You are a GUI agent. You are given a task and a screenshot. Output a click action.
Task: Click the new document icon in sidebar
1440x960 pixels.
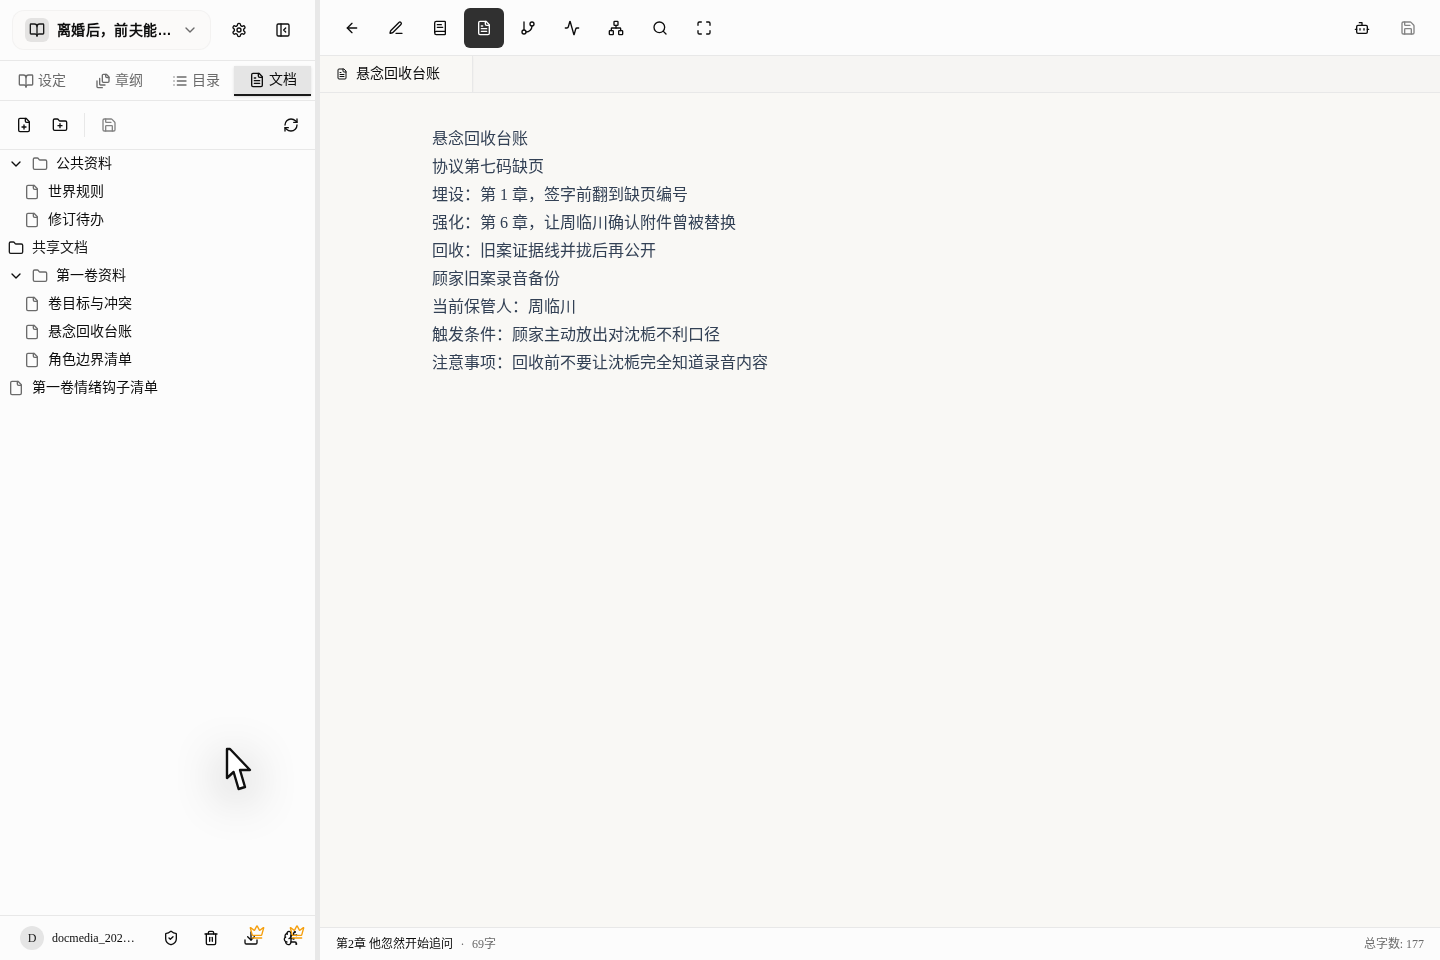(24, 125)
